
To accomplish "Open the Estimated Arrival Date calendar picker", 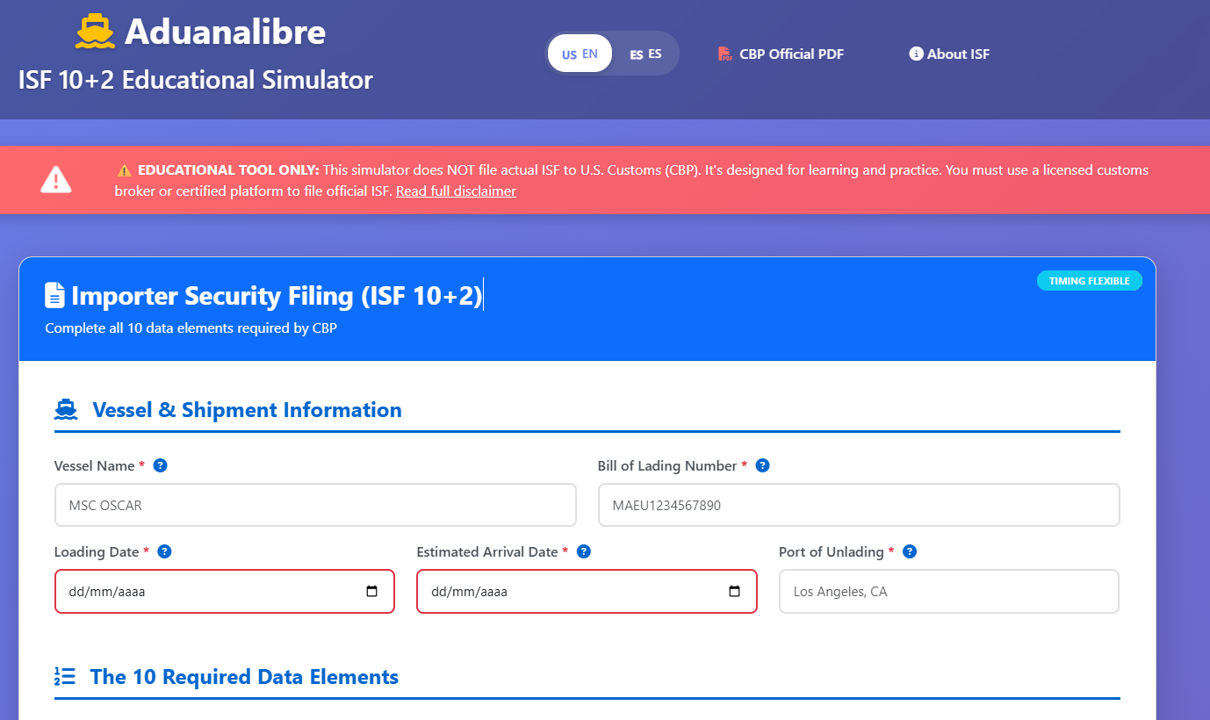I will pos(734,592).
